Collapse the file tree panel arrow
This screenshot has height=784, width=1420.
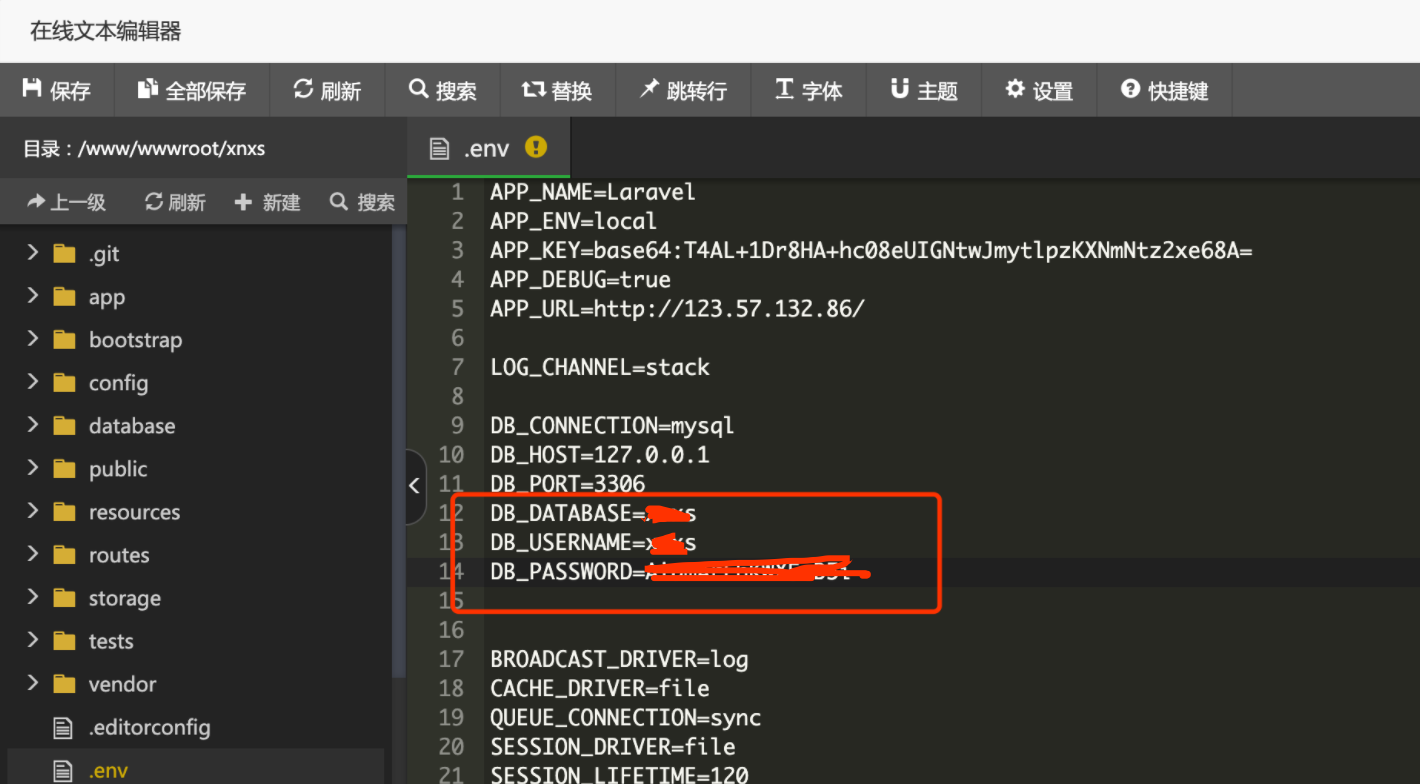click(x=414, y=486)
